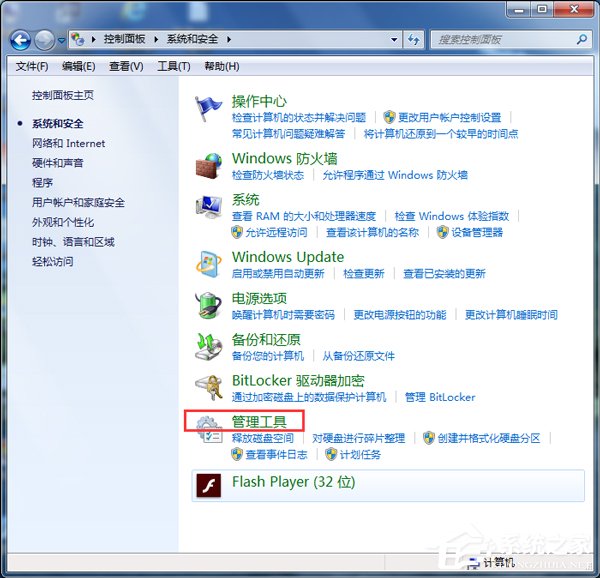Image resolution: width=600 pixels, height=578 pixels.
Task: Select 网络和 Internet in the sidebar
Action: pyautogui.click(x=68, y=143)
